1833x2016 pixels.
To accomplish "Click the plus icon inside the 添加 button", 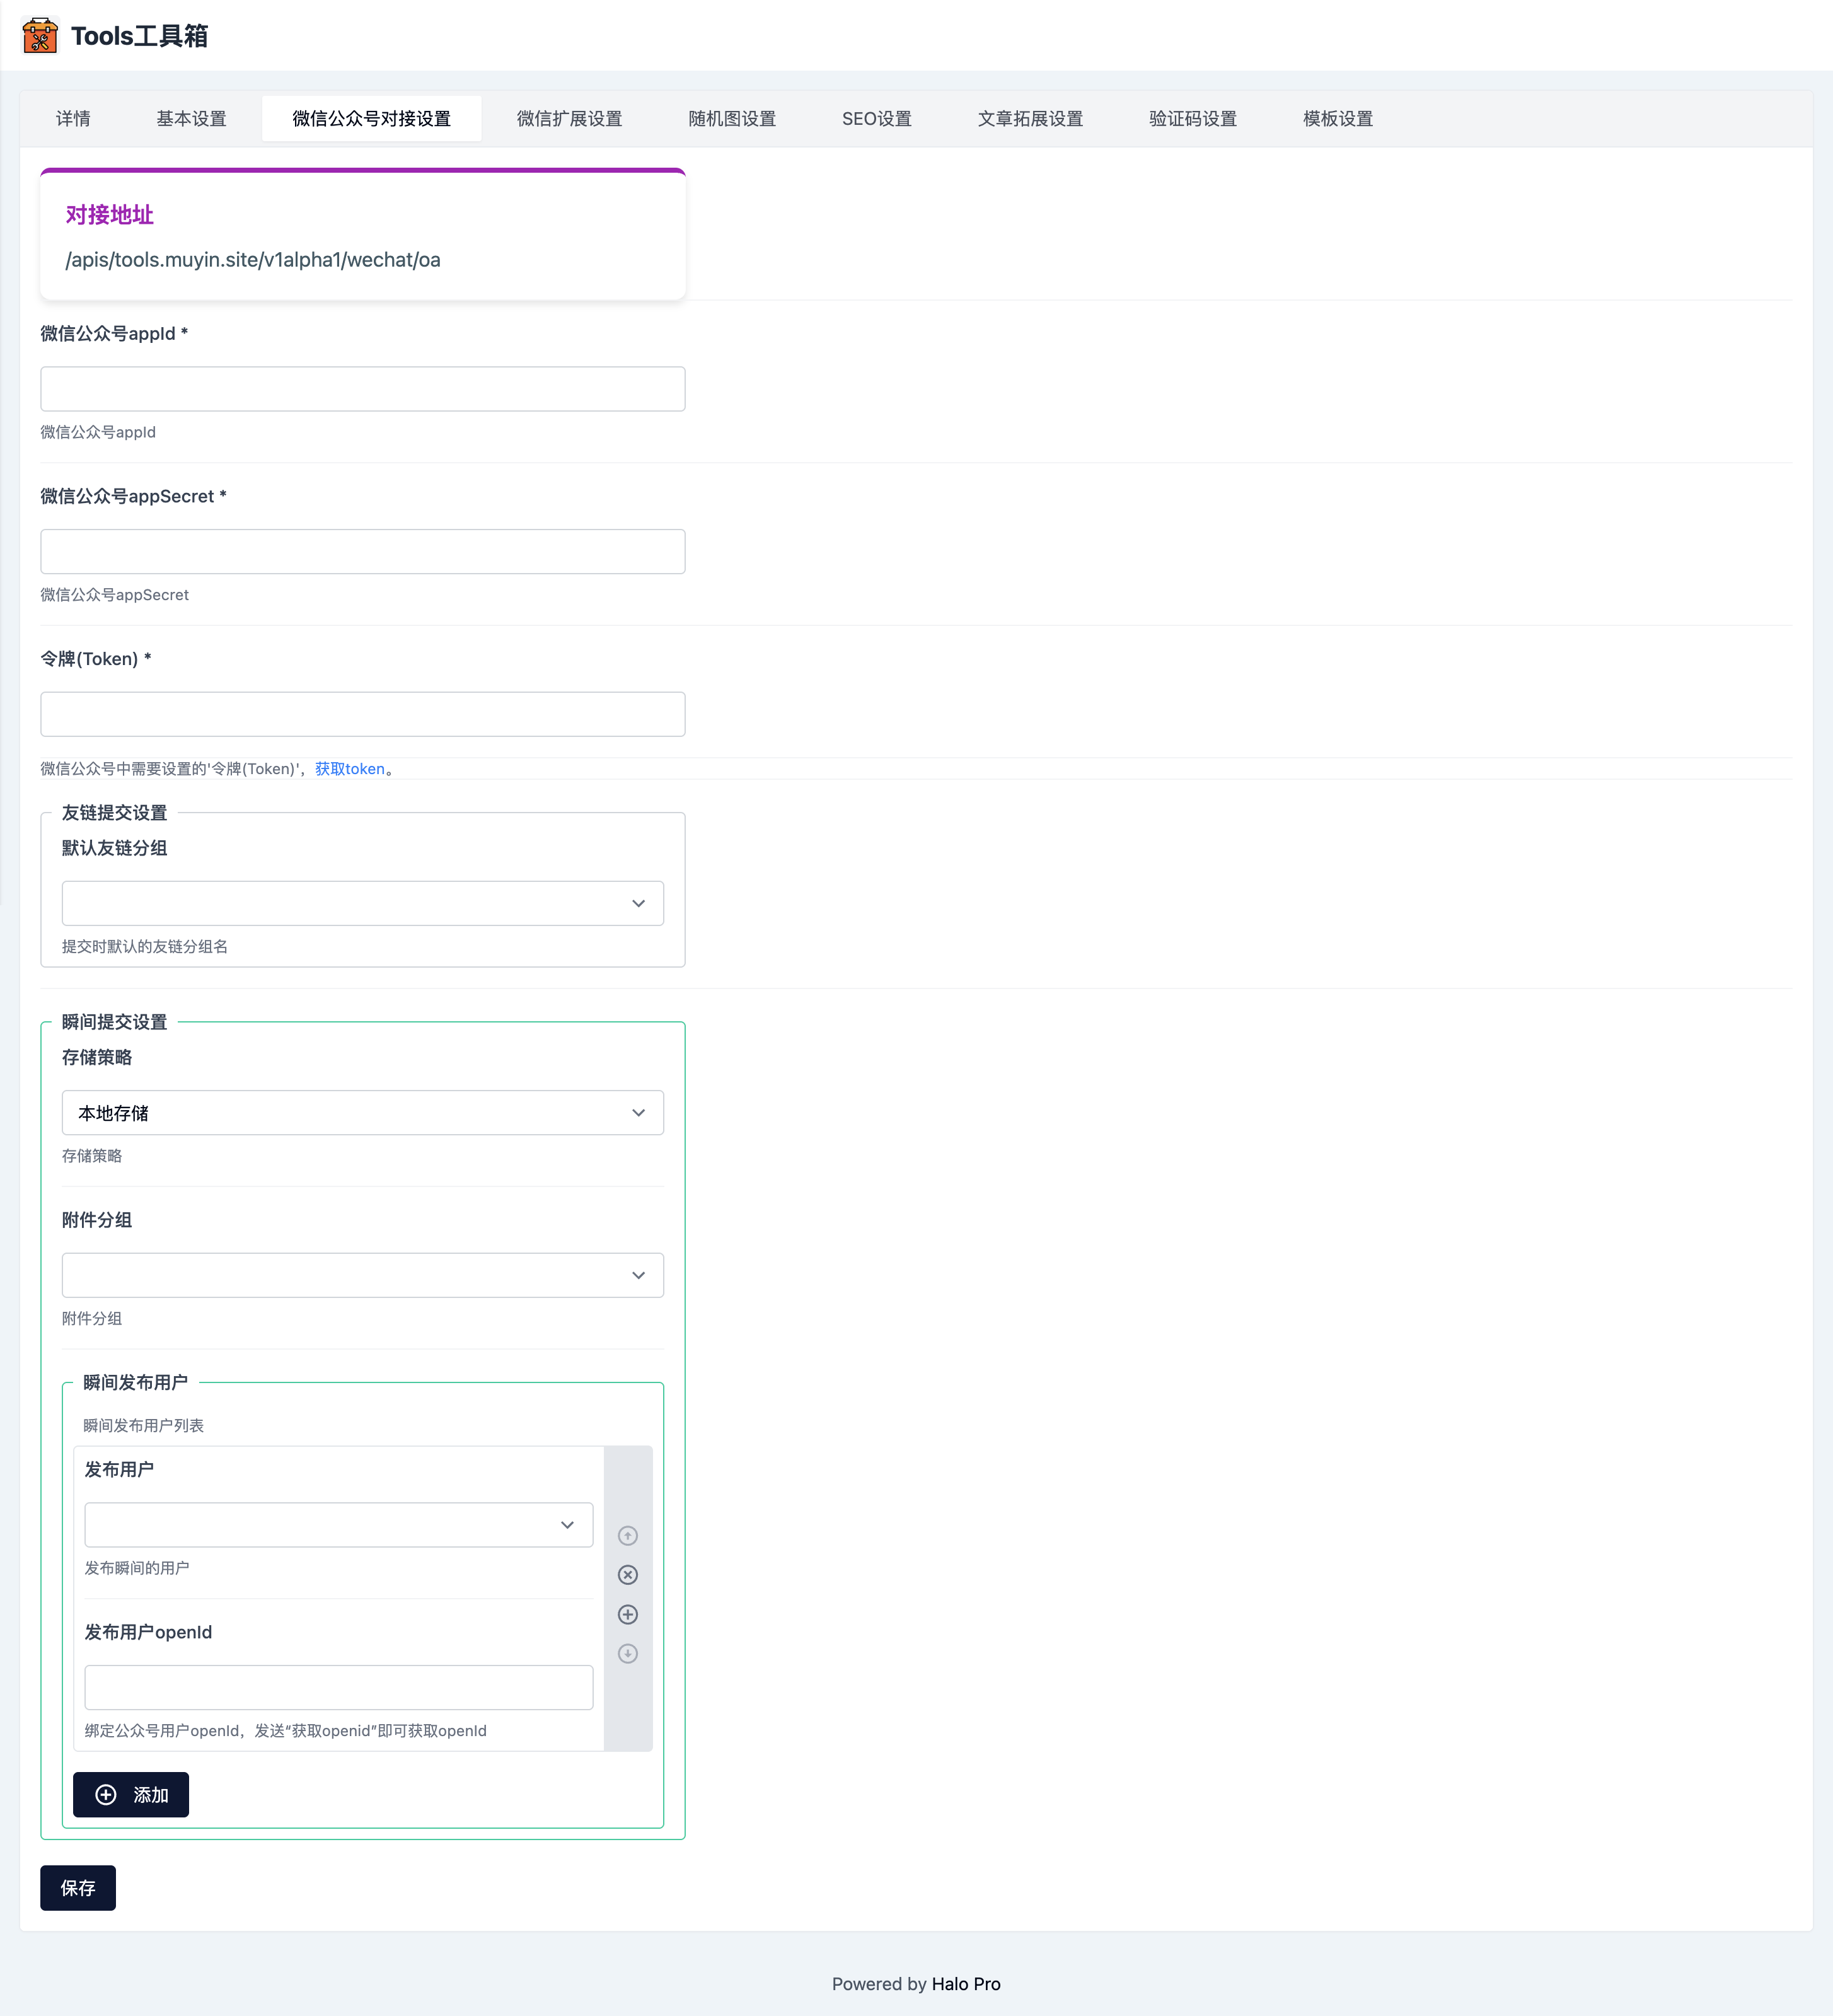I will pyautogui.click(x=106, y=1794).
